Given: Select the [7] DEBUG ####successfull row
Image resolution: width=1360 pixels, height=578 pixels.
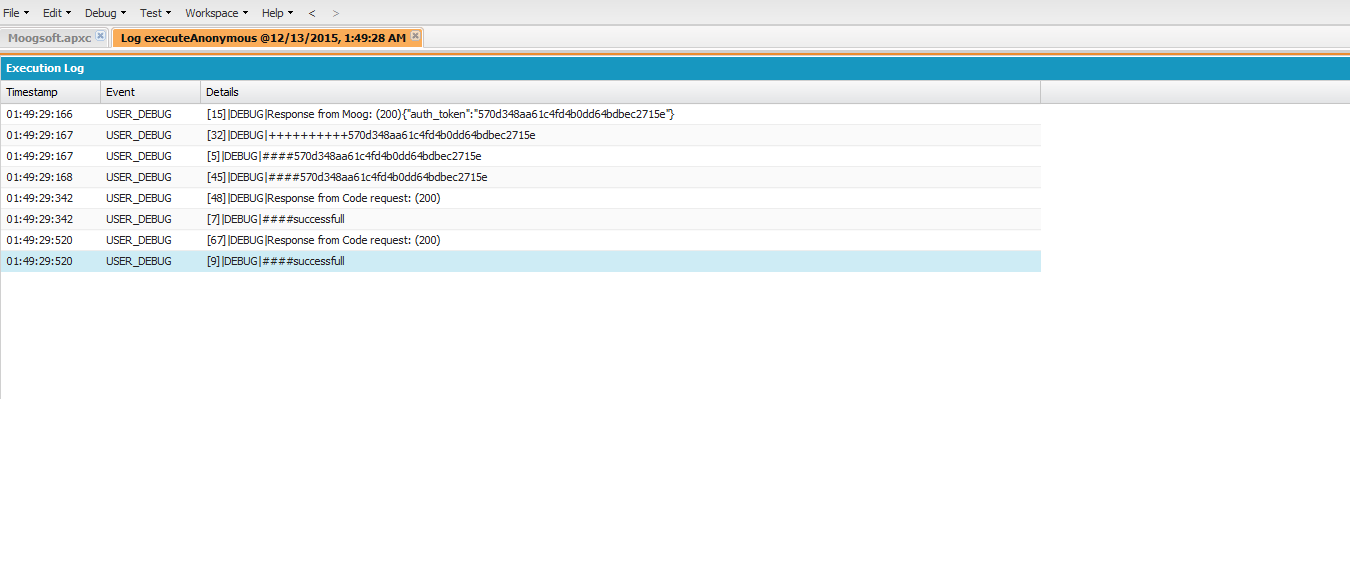Looking at the screenshot, I should click(520, 219).
